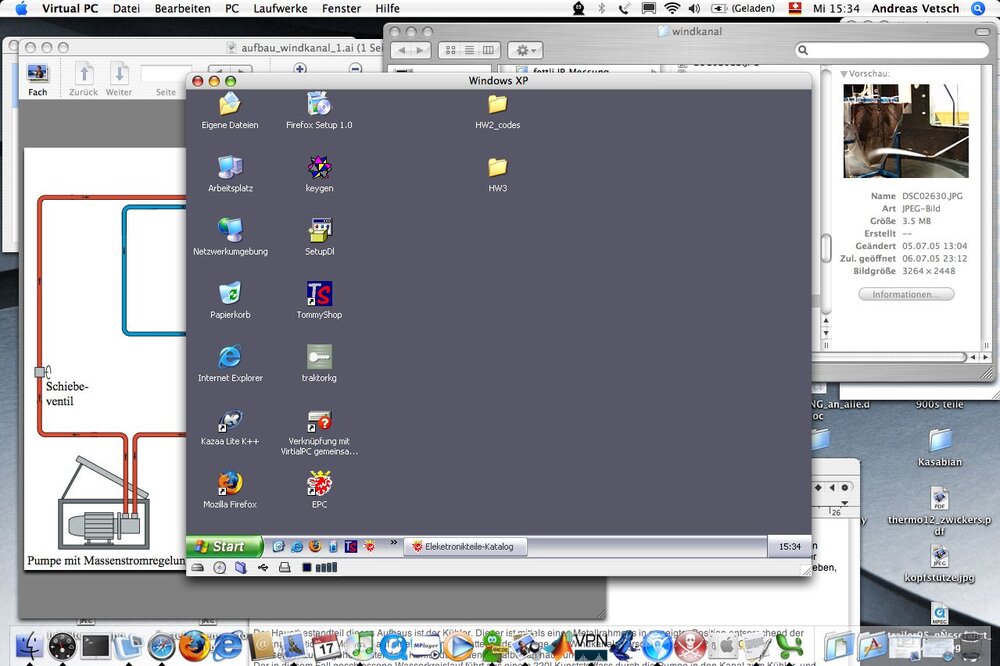Switch Finder to list view

[469, 50]
